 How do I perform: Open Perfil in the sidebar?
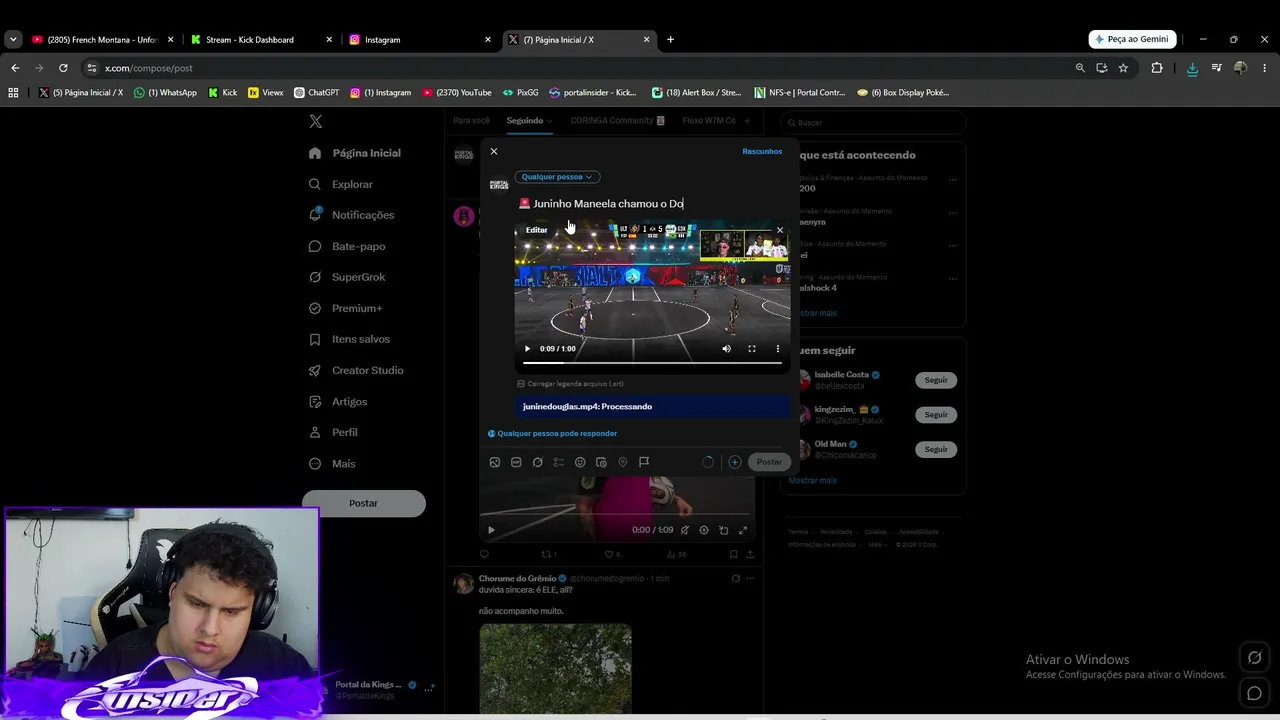click(x=333, y=432)
